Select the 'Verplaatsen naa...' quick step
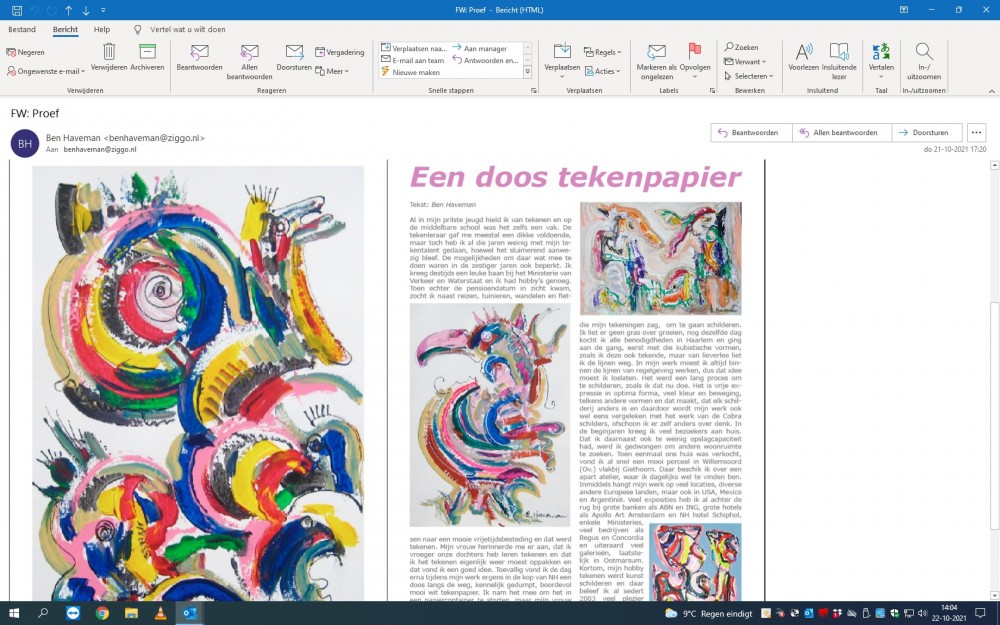This screenshot has width=1000, height=625. [414, 48]
